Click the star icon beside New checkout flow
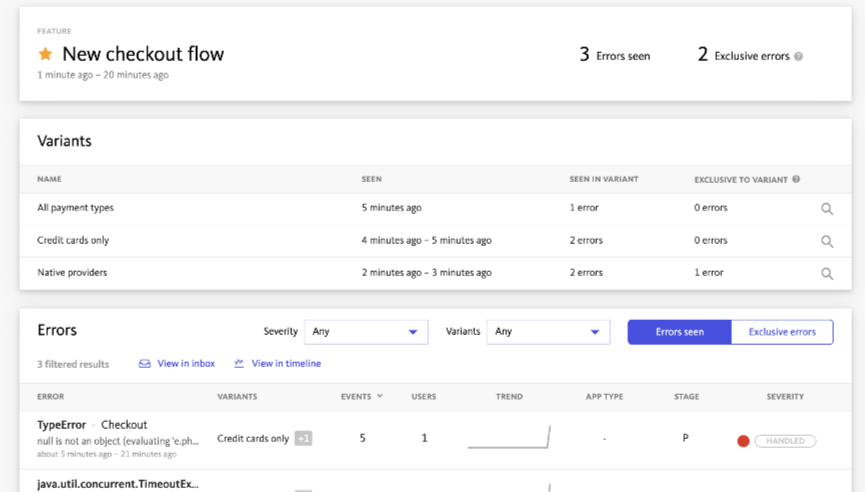This screenshot has height=492, width=865. click(x=45, y=54)
